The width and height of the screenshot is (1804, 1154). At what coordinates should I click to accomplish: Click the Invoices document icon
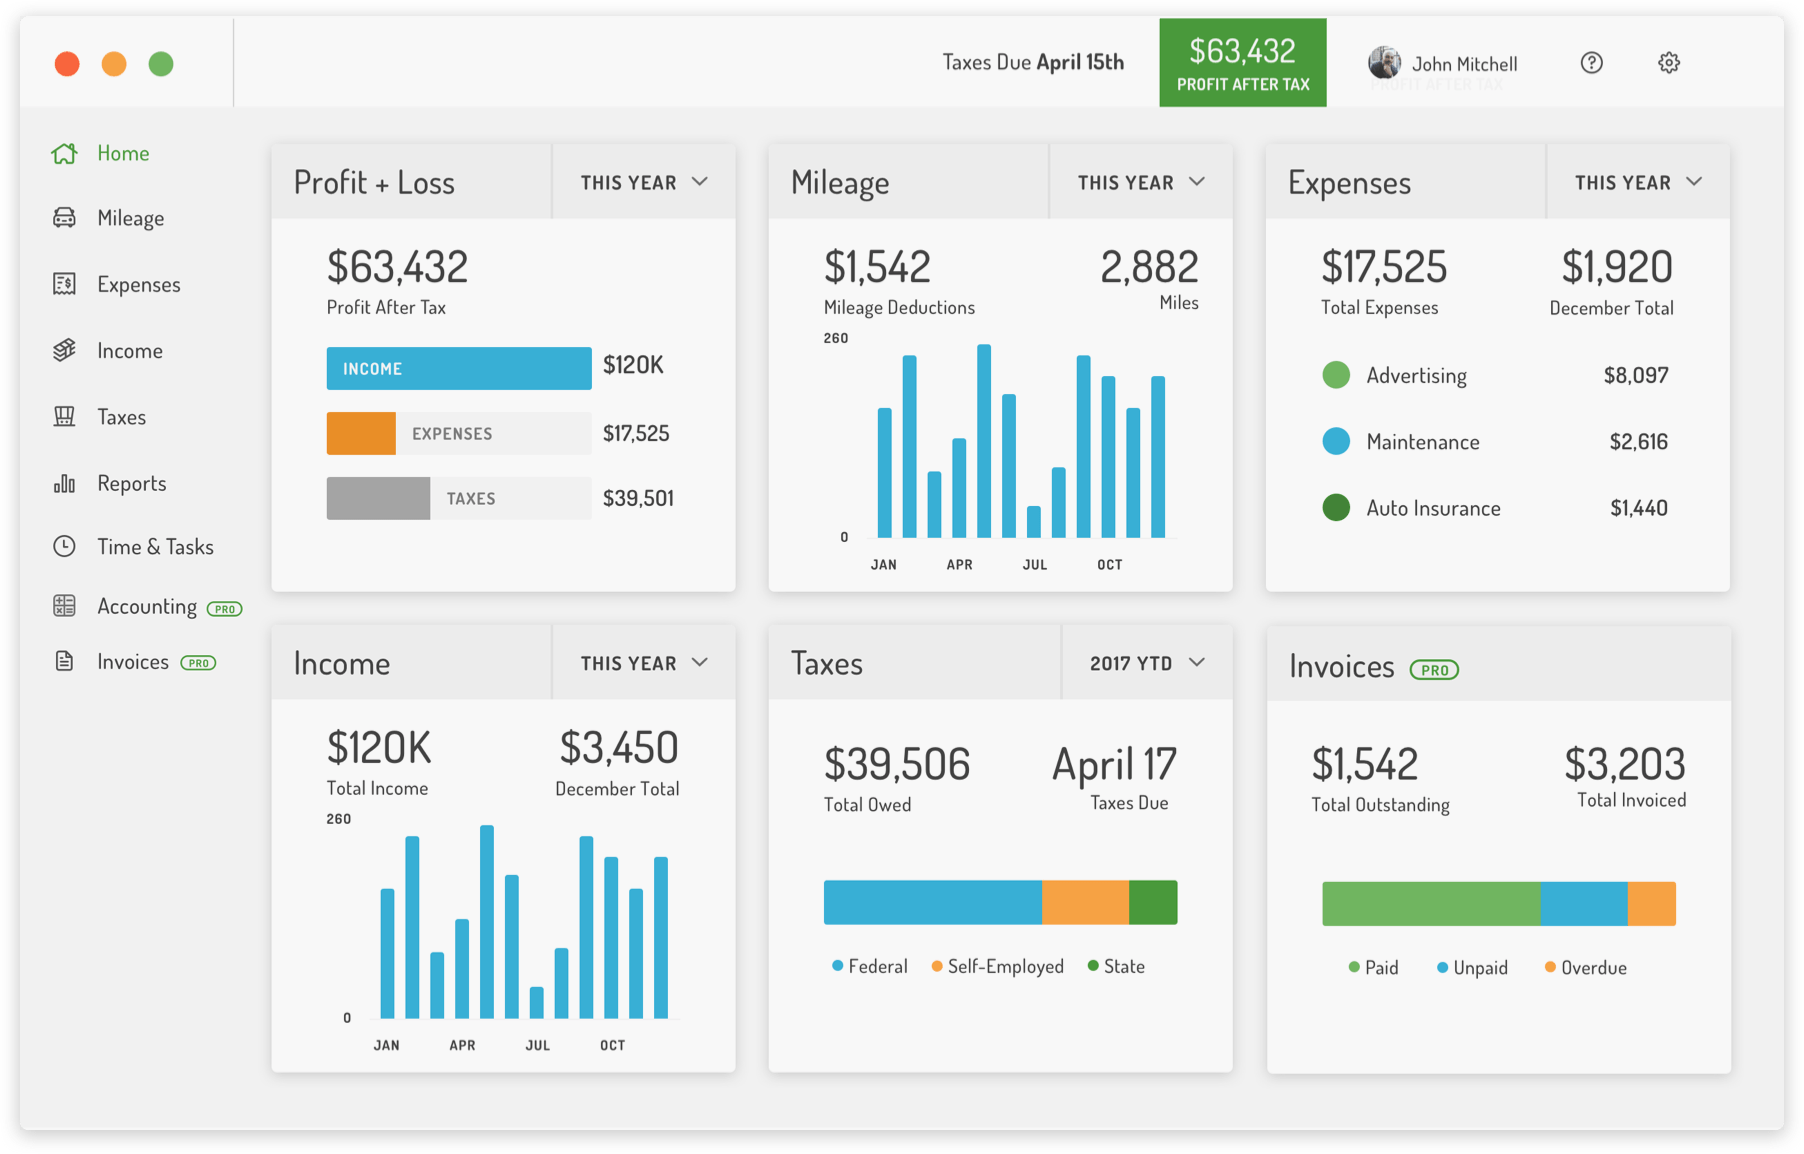pyautogui.click(x=64, y=661)
